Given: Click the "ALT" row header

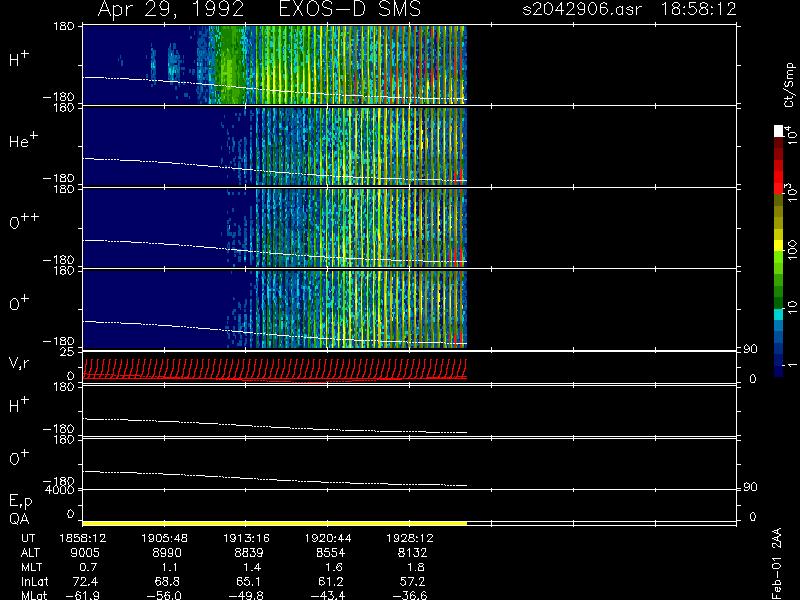Looking at the screenshot, I should point(30,553).
